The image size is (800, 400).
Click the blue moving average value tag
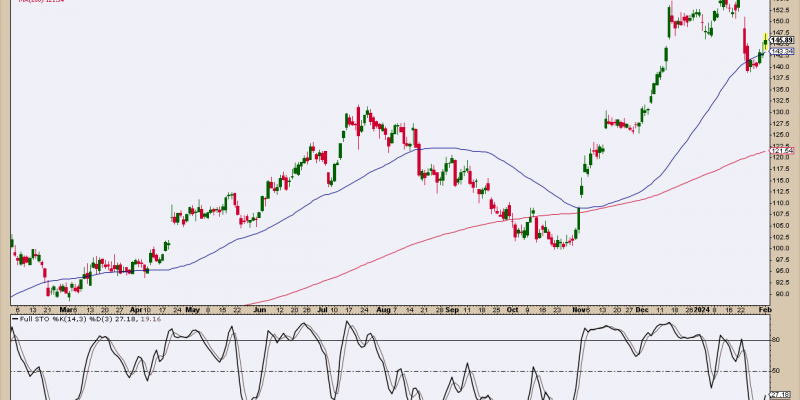coord(782,52)
